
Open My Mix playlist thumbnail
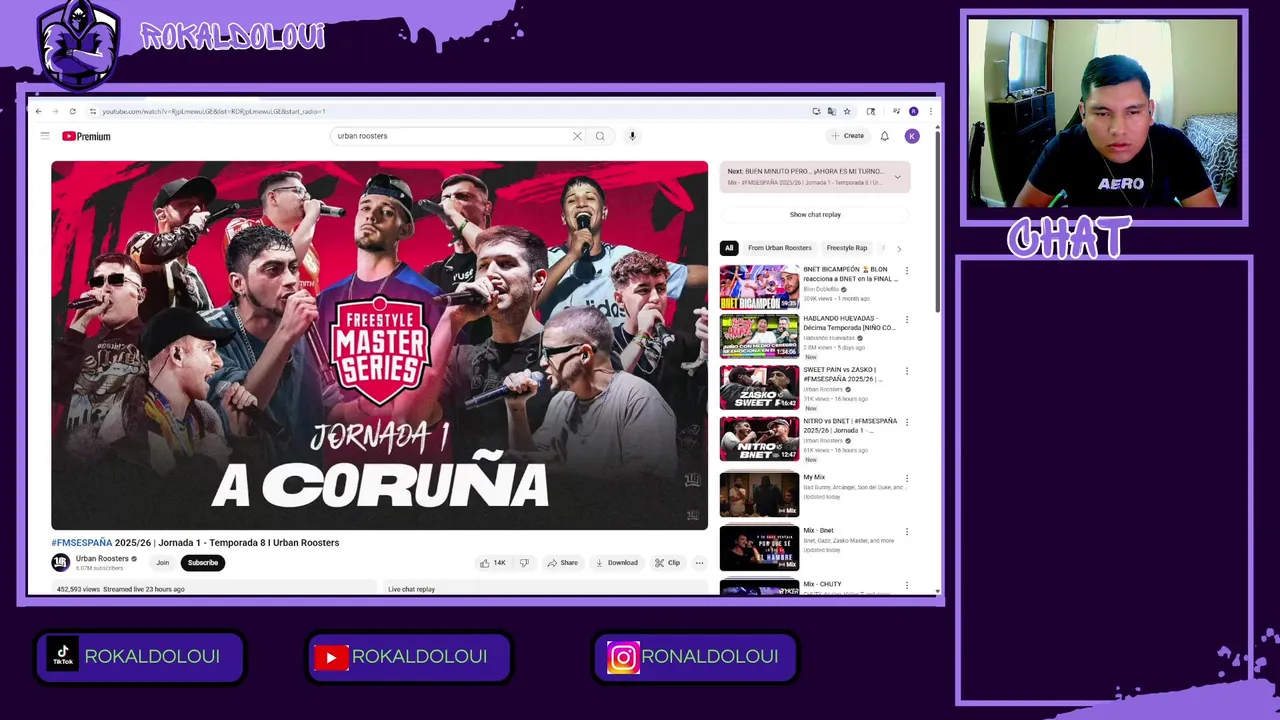[x=759, y=494]
